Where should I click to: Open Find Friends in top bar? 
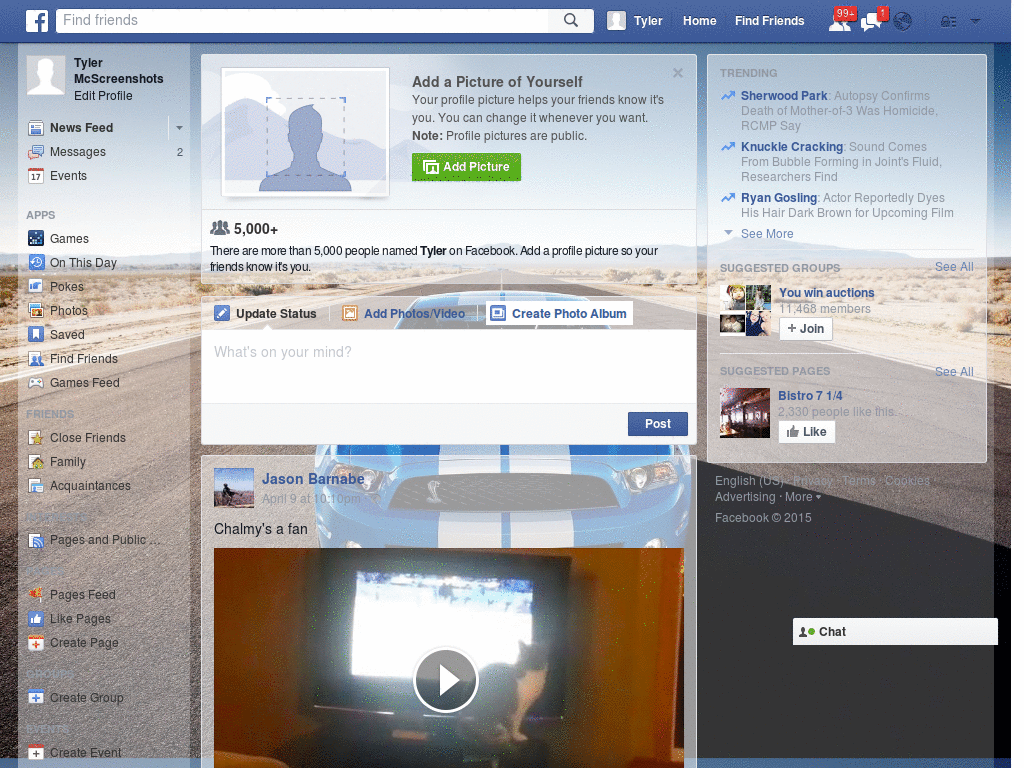(769, 21)
